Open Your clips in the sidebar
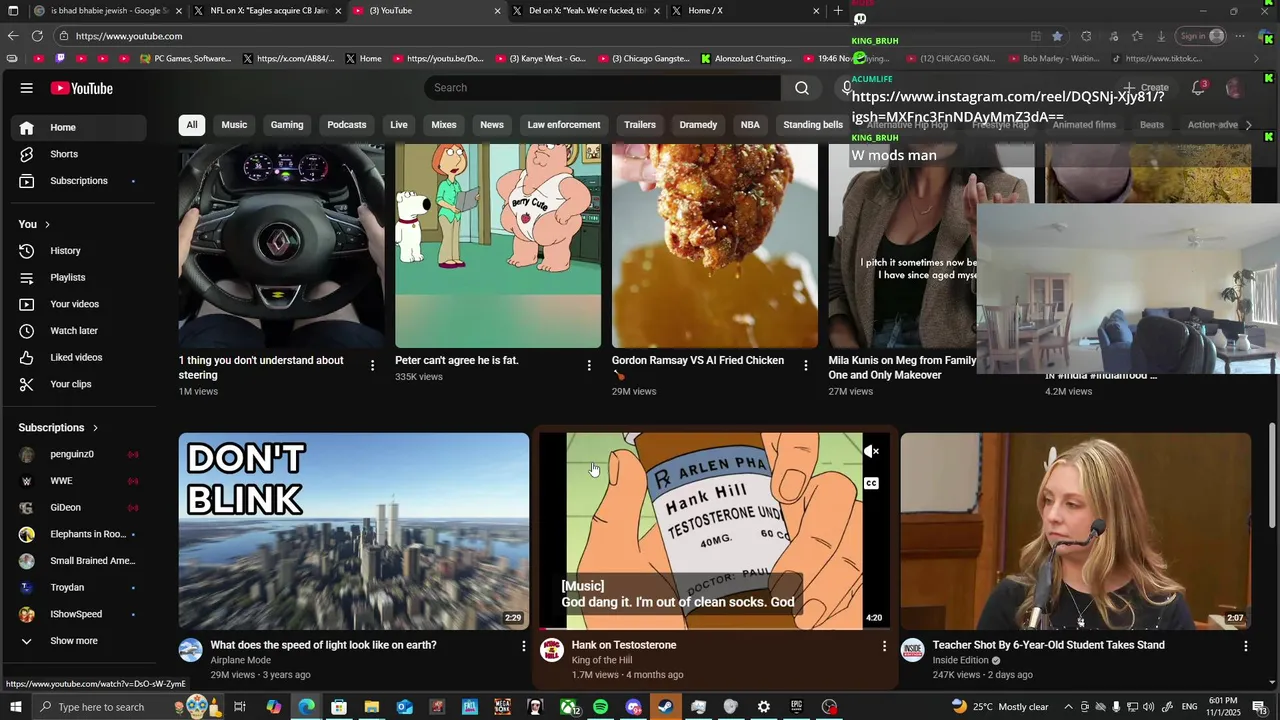Image resolution: width=1280 pixels, height=720 pixels. [x=78, y=384]
